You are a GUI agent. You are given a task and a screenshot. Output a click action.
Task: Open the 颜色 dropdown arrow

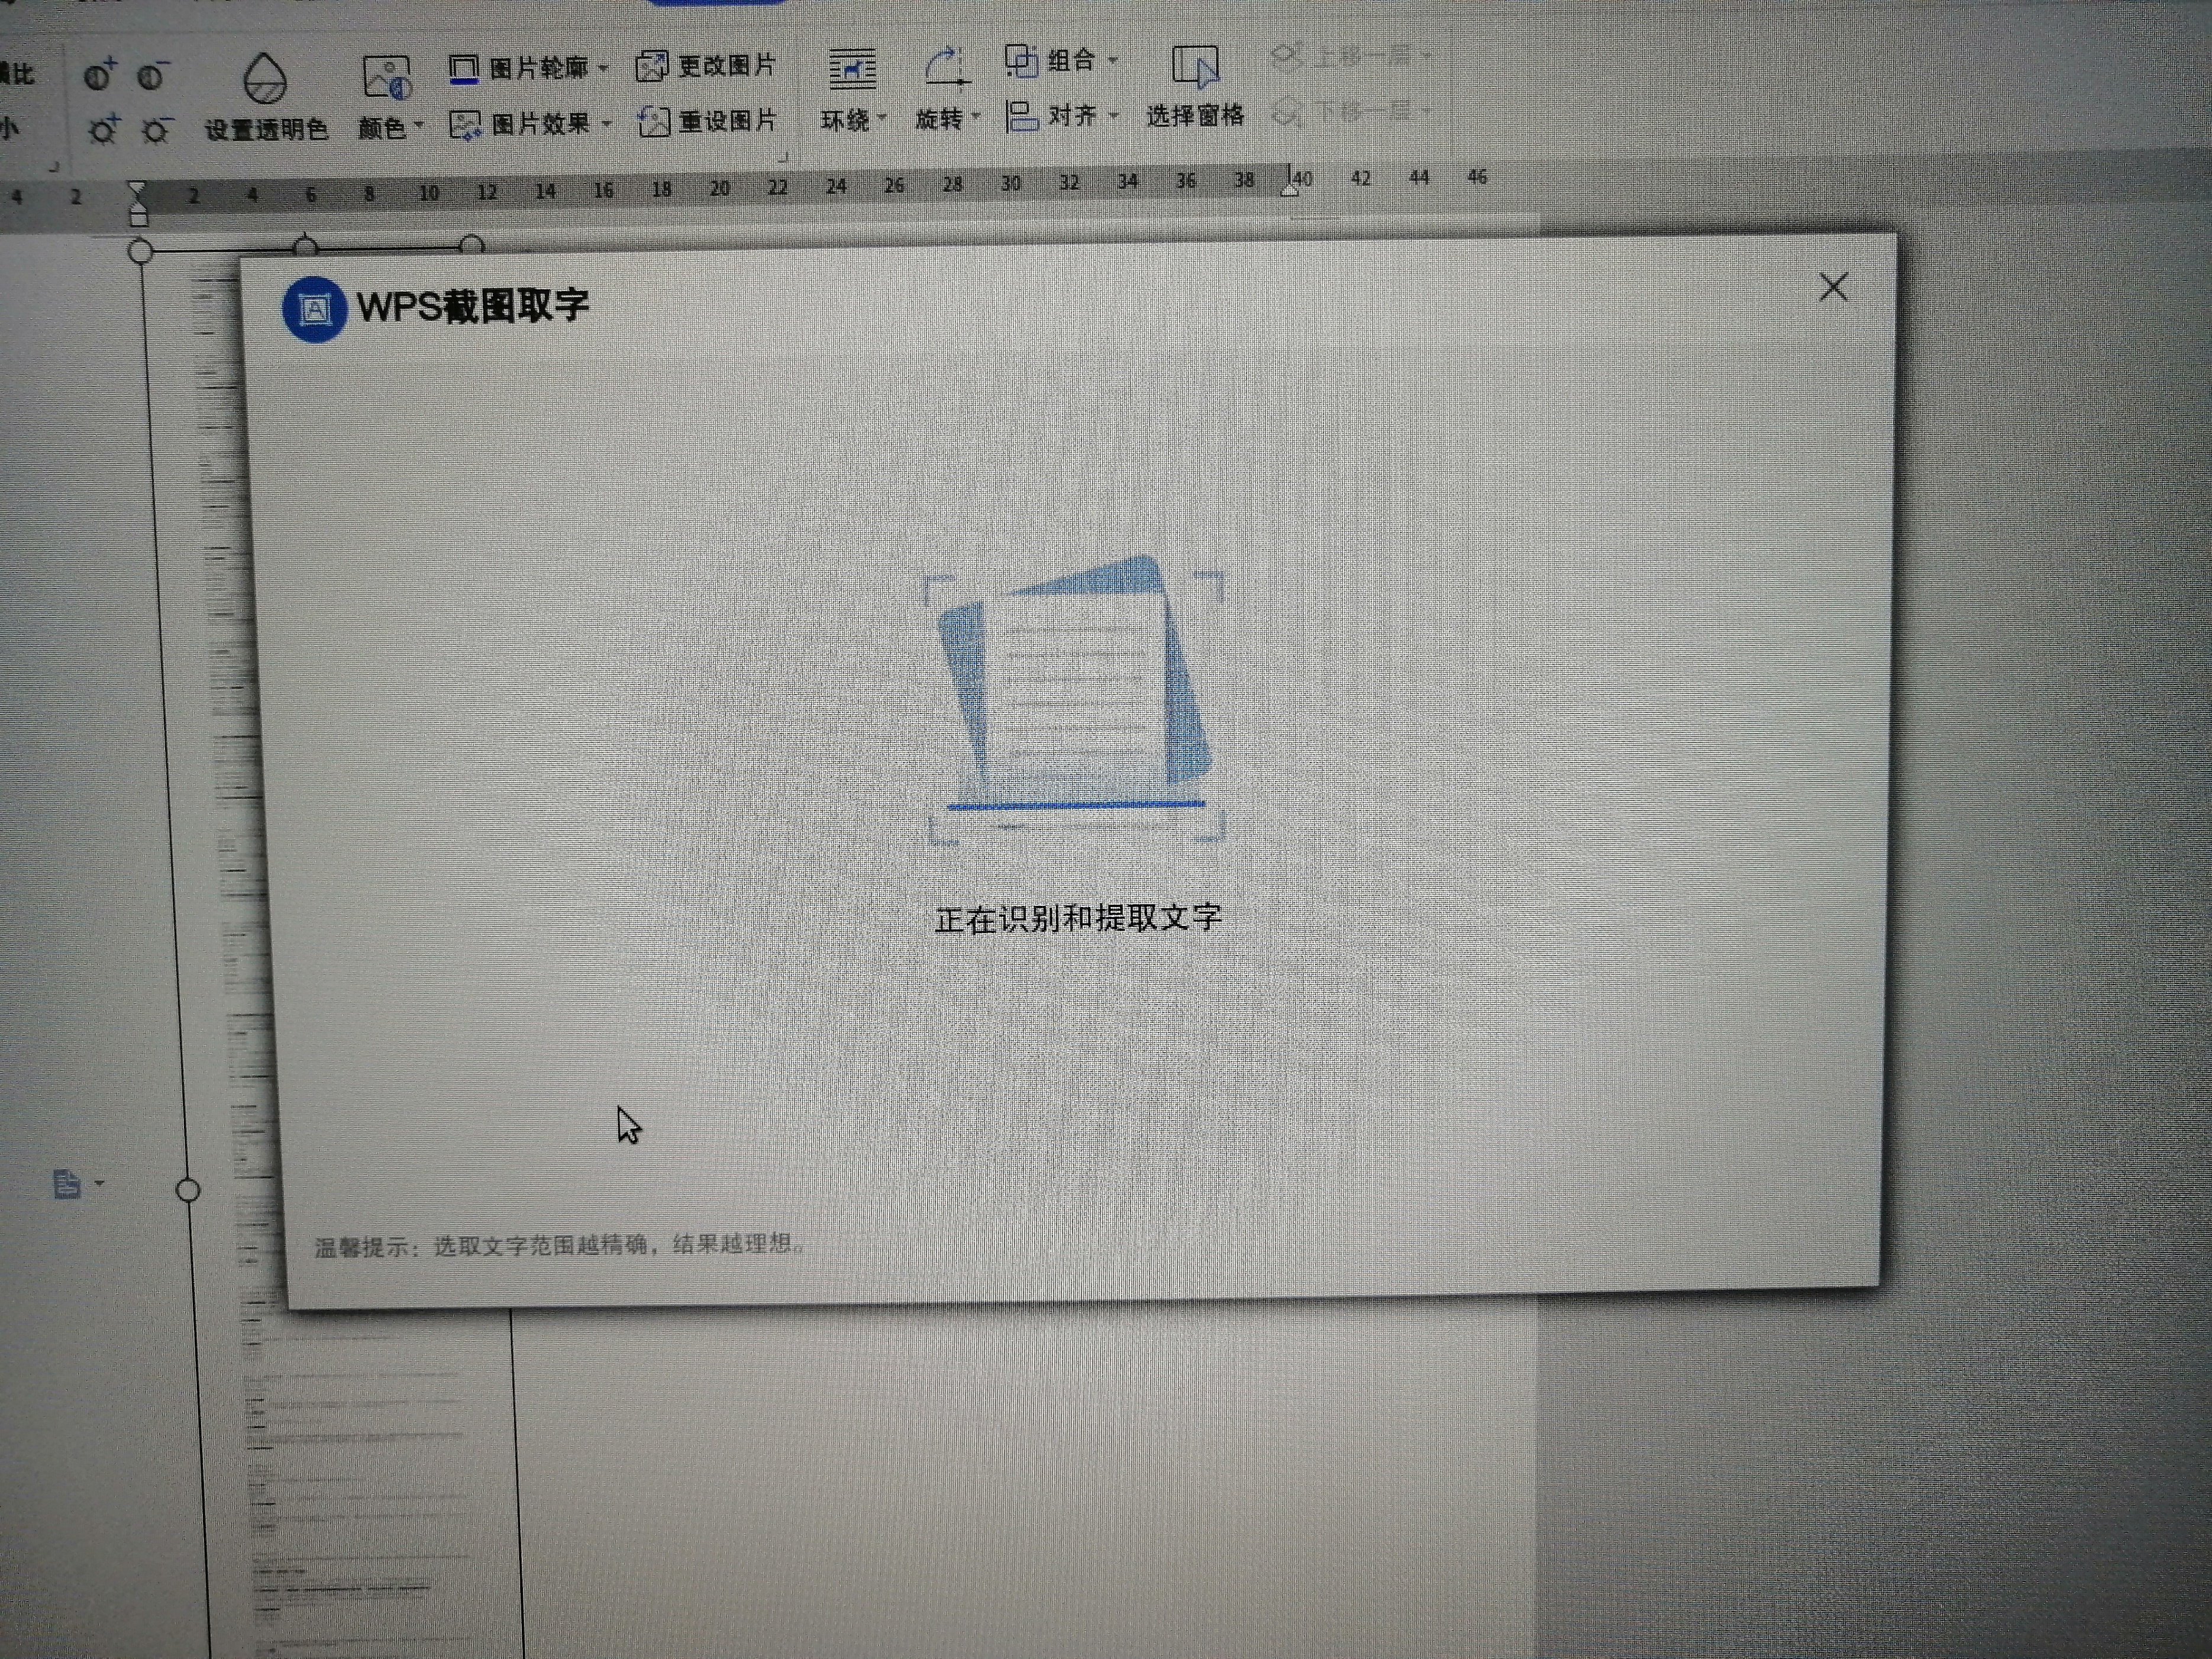[x=419, y=126]
